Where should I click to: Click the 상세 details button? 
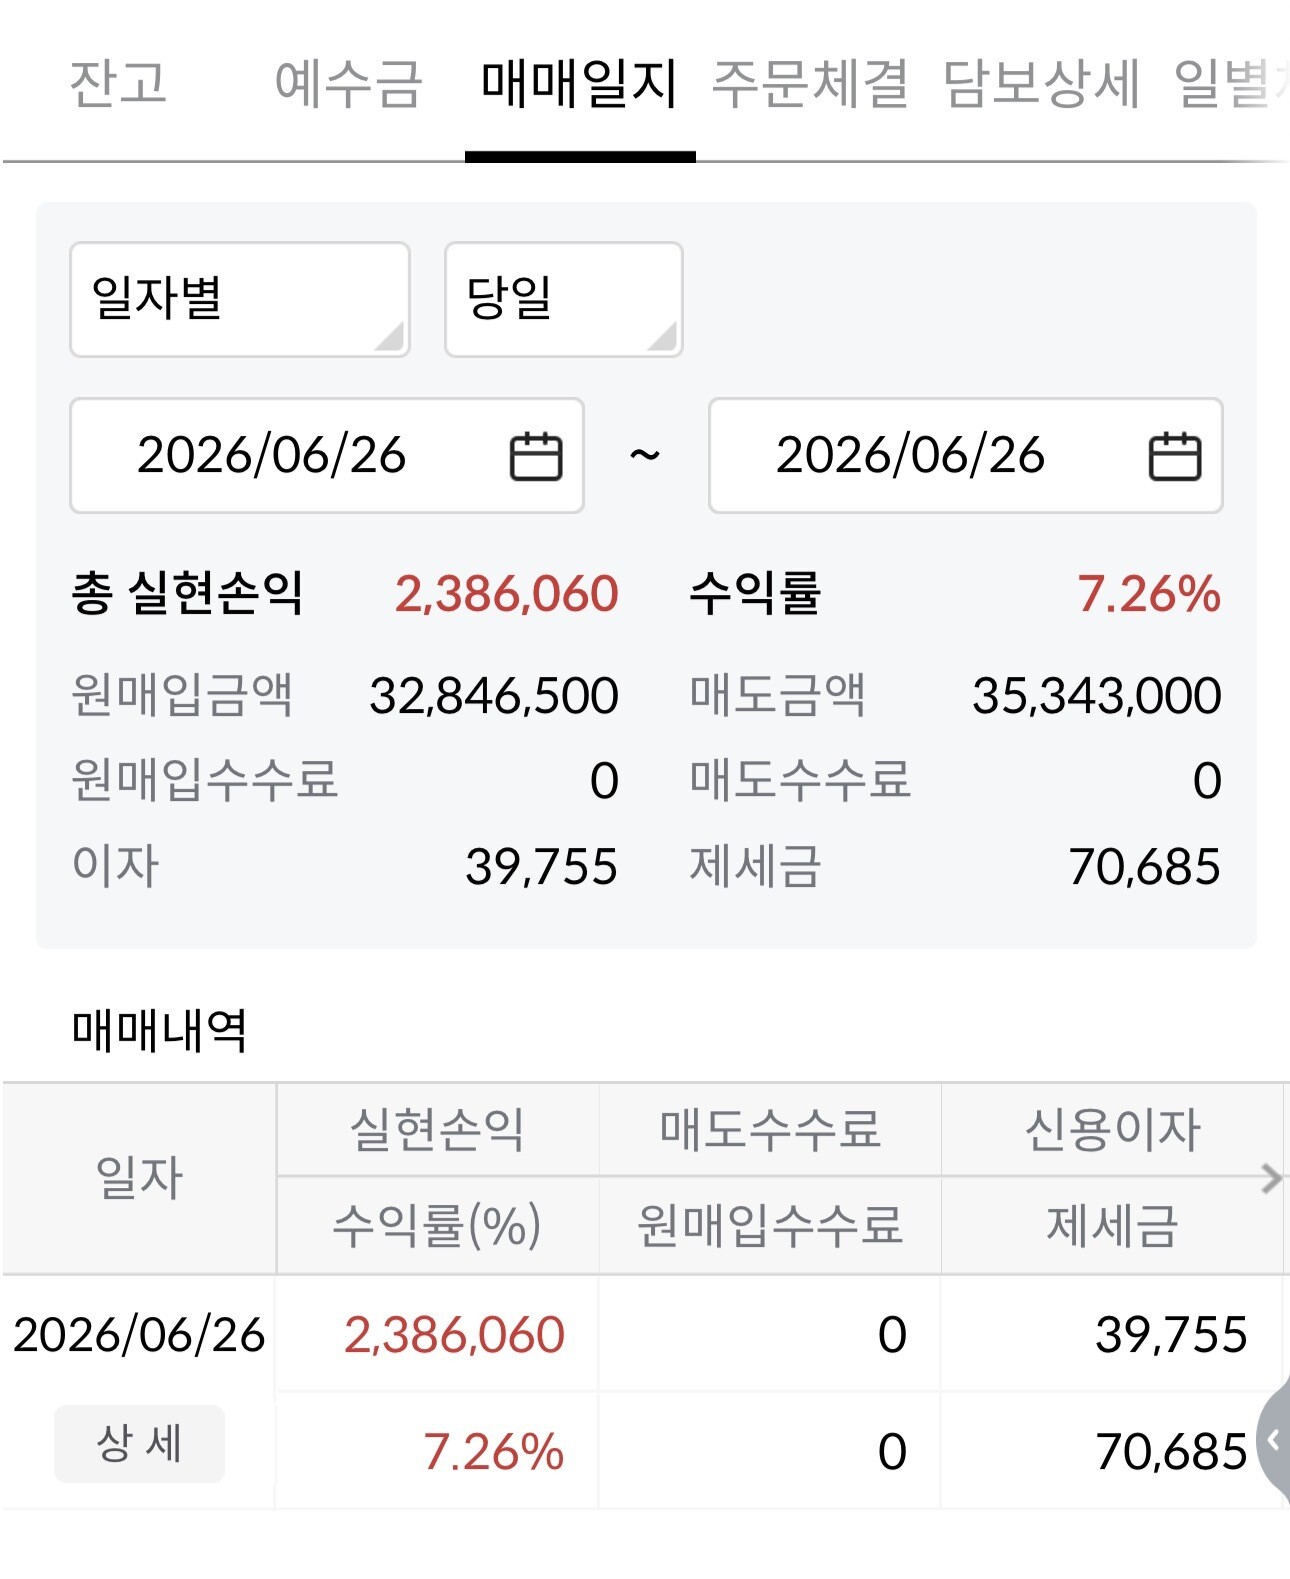coord(139,1443)
